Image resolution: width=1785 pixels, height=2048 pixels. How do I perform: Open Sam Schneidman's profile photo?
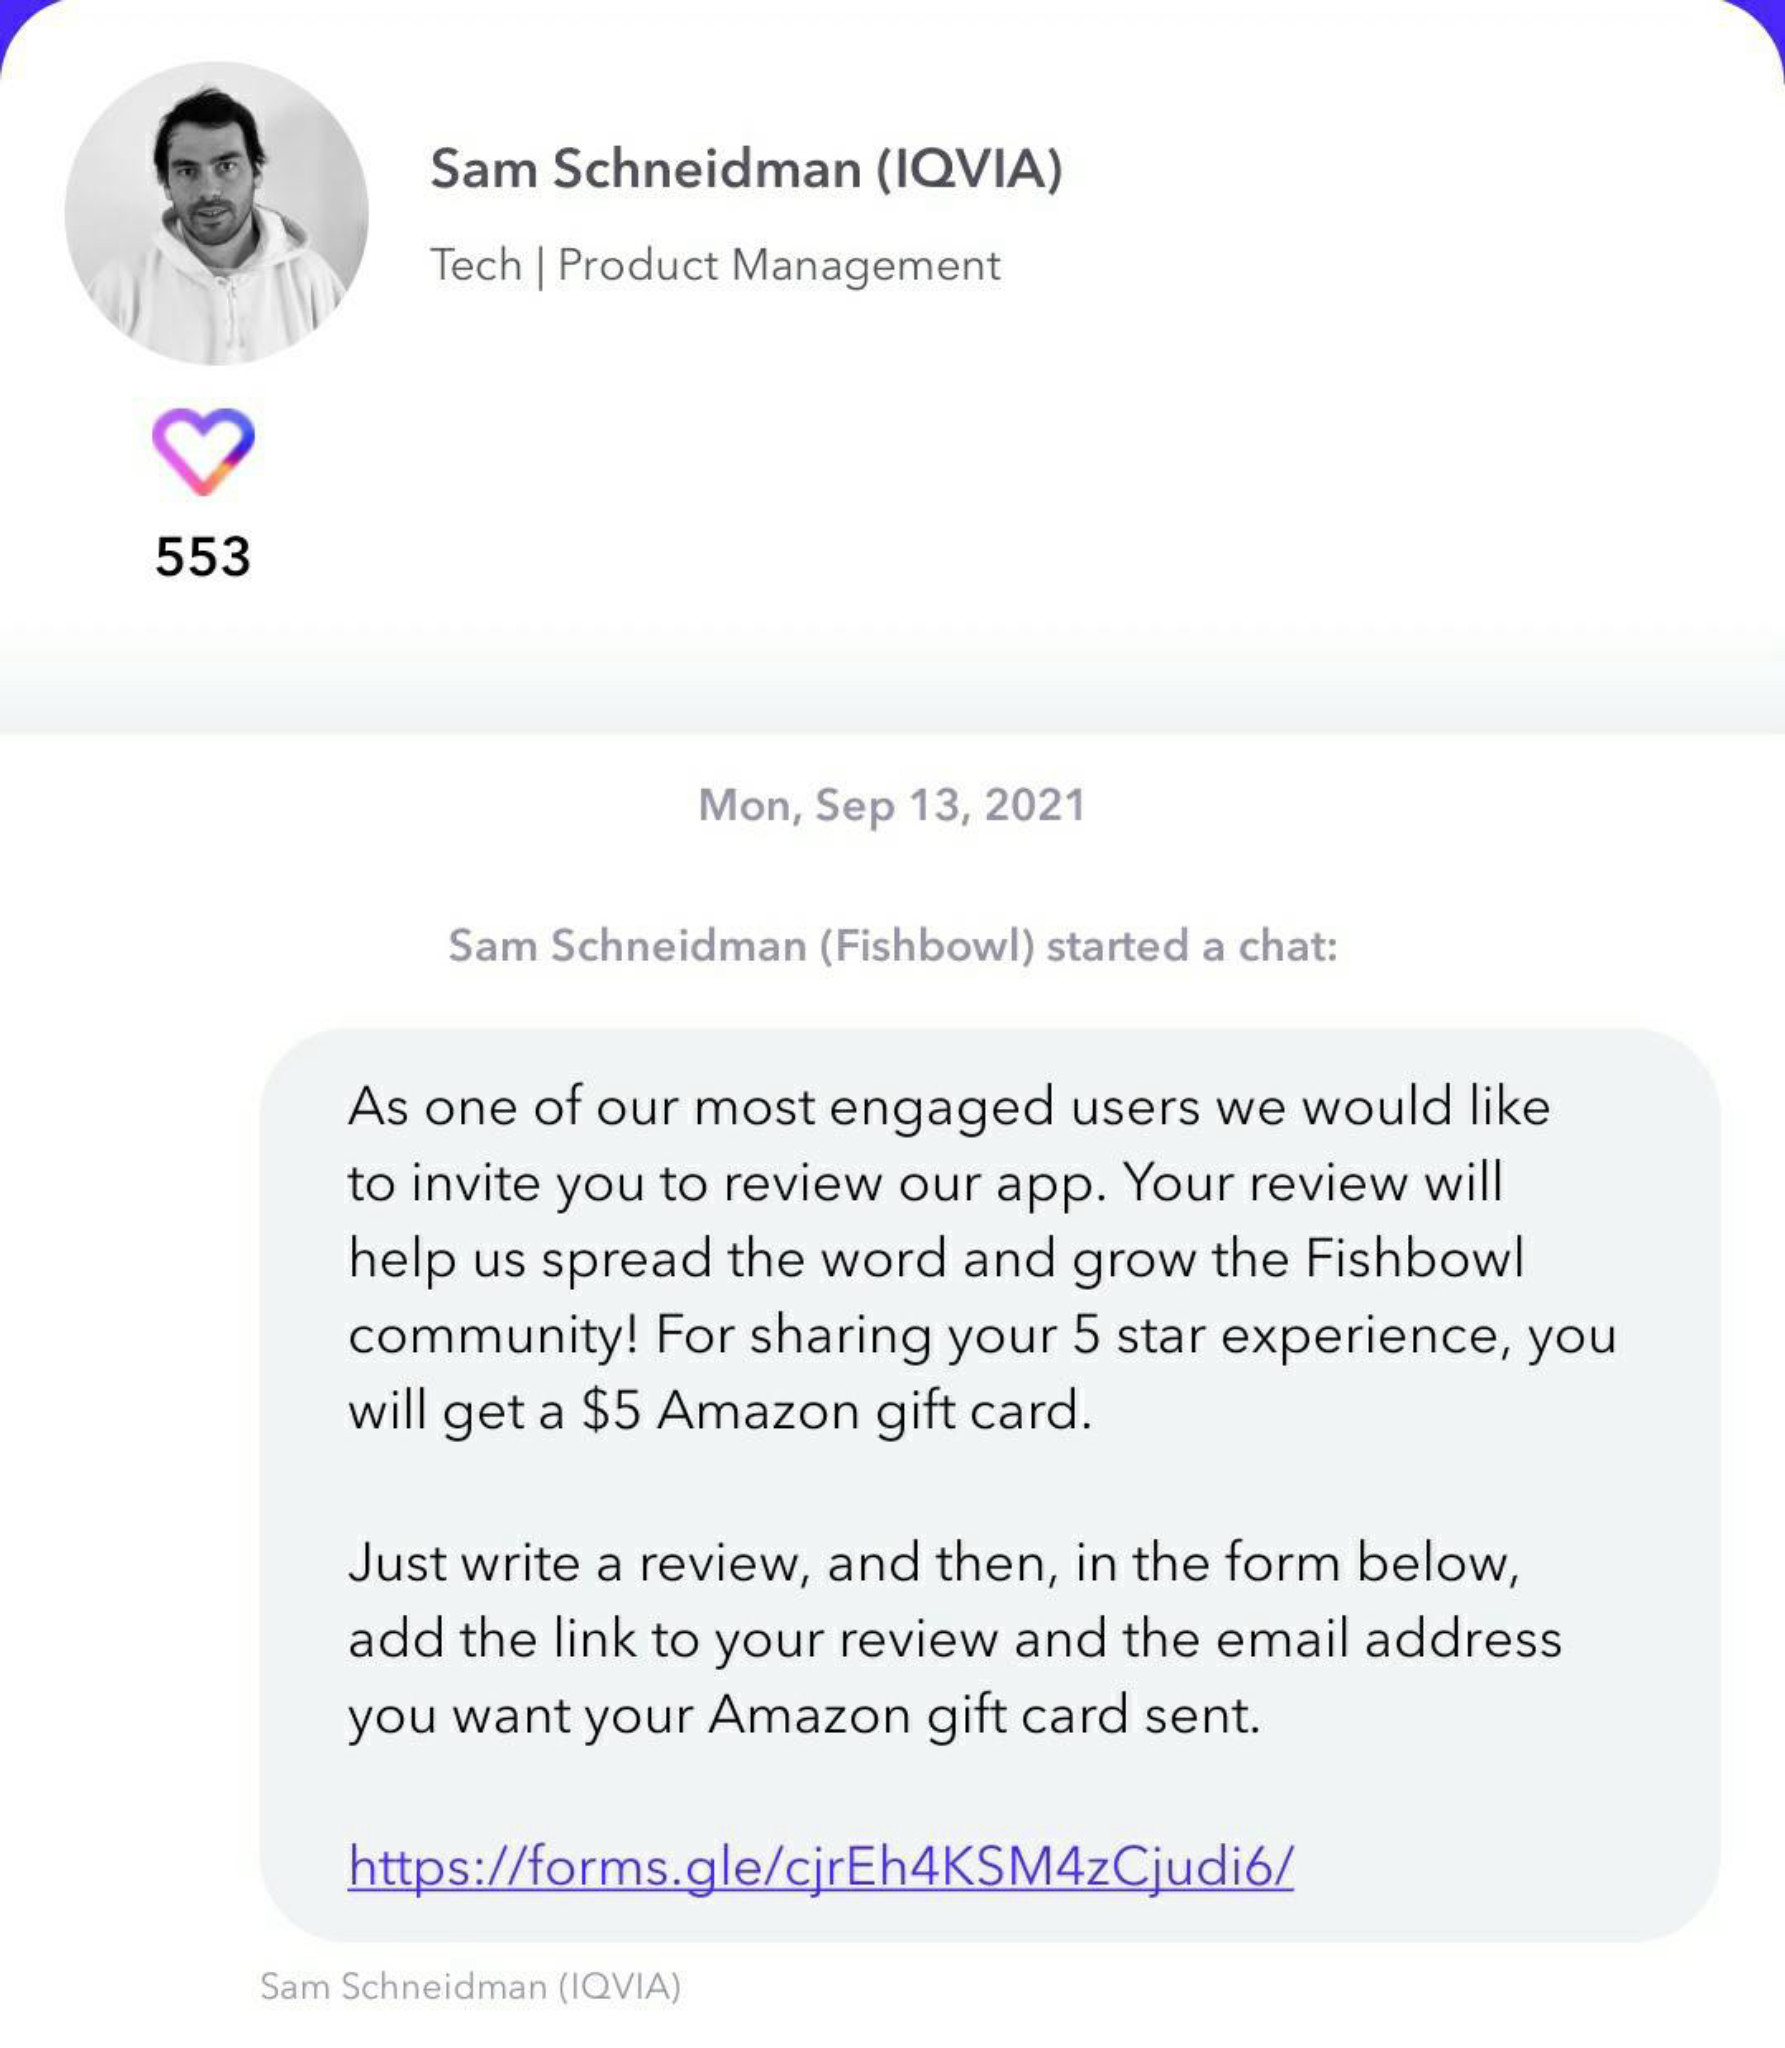pos(217,213)
